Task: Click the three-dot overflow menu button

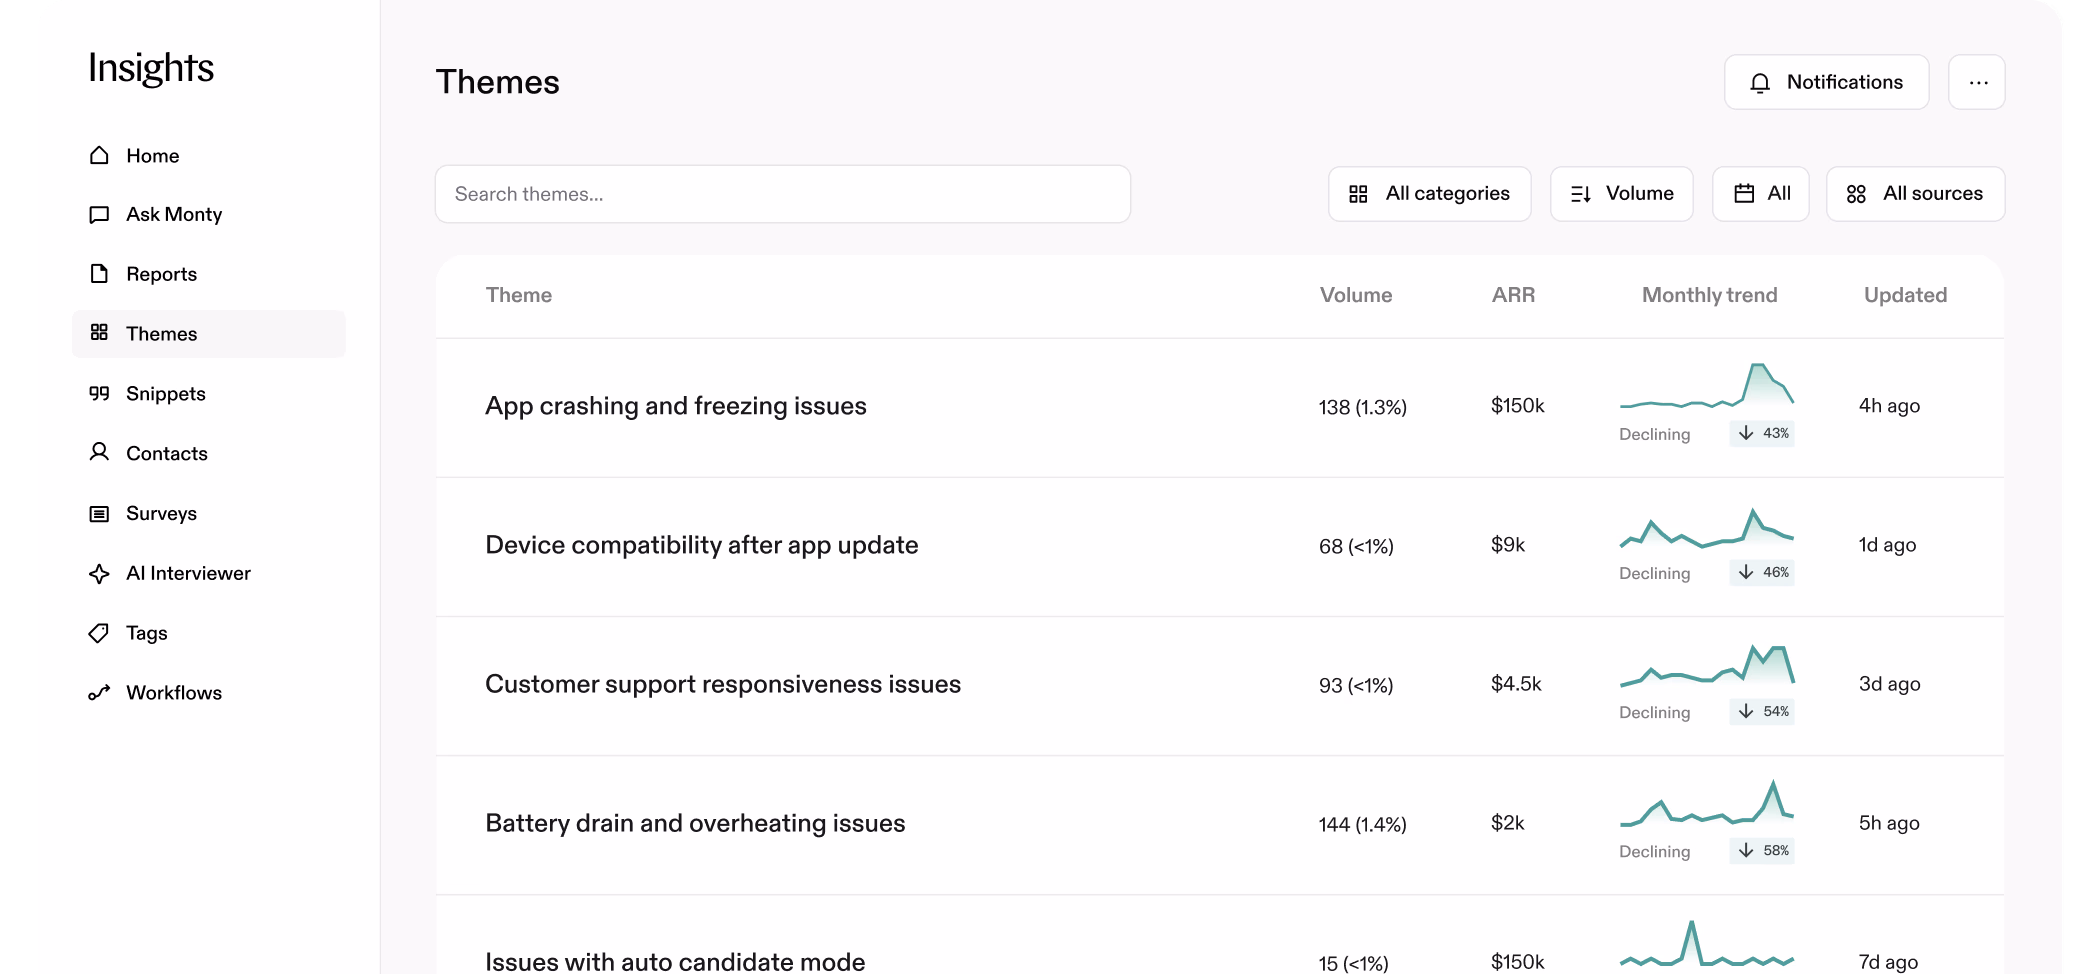Action: click(x=1977, y=82)
